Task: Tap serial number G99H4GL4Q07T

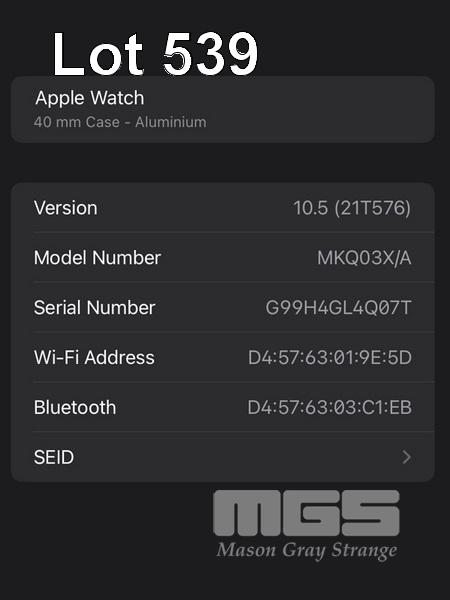Action: (339, 307)
